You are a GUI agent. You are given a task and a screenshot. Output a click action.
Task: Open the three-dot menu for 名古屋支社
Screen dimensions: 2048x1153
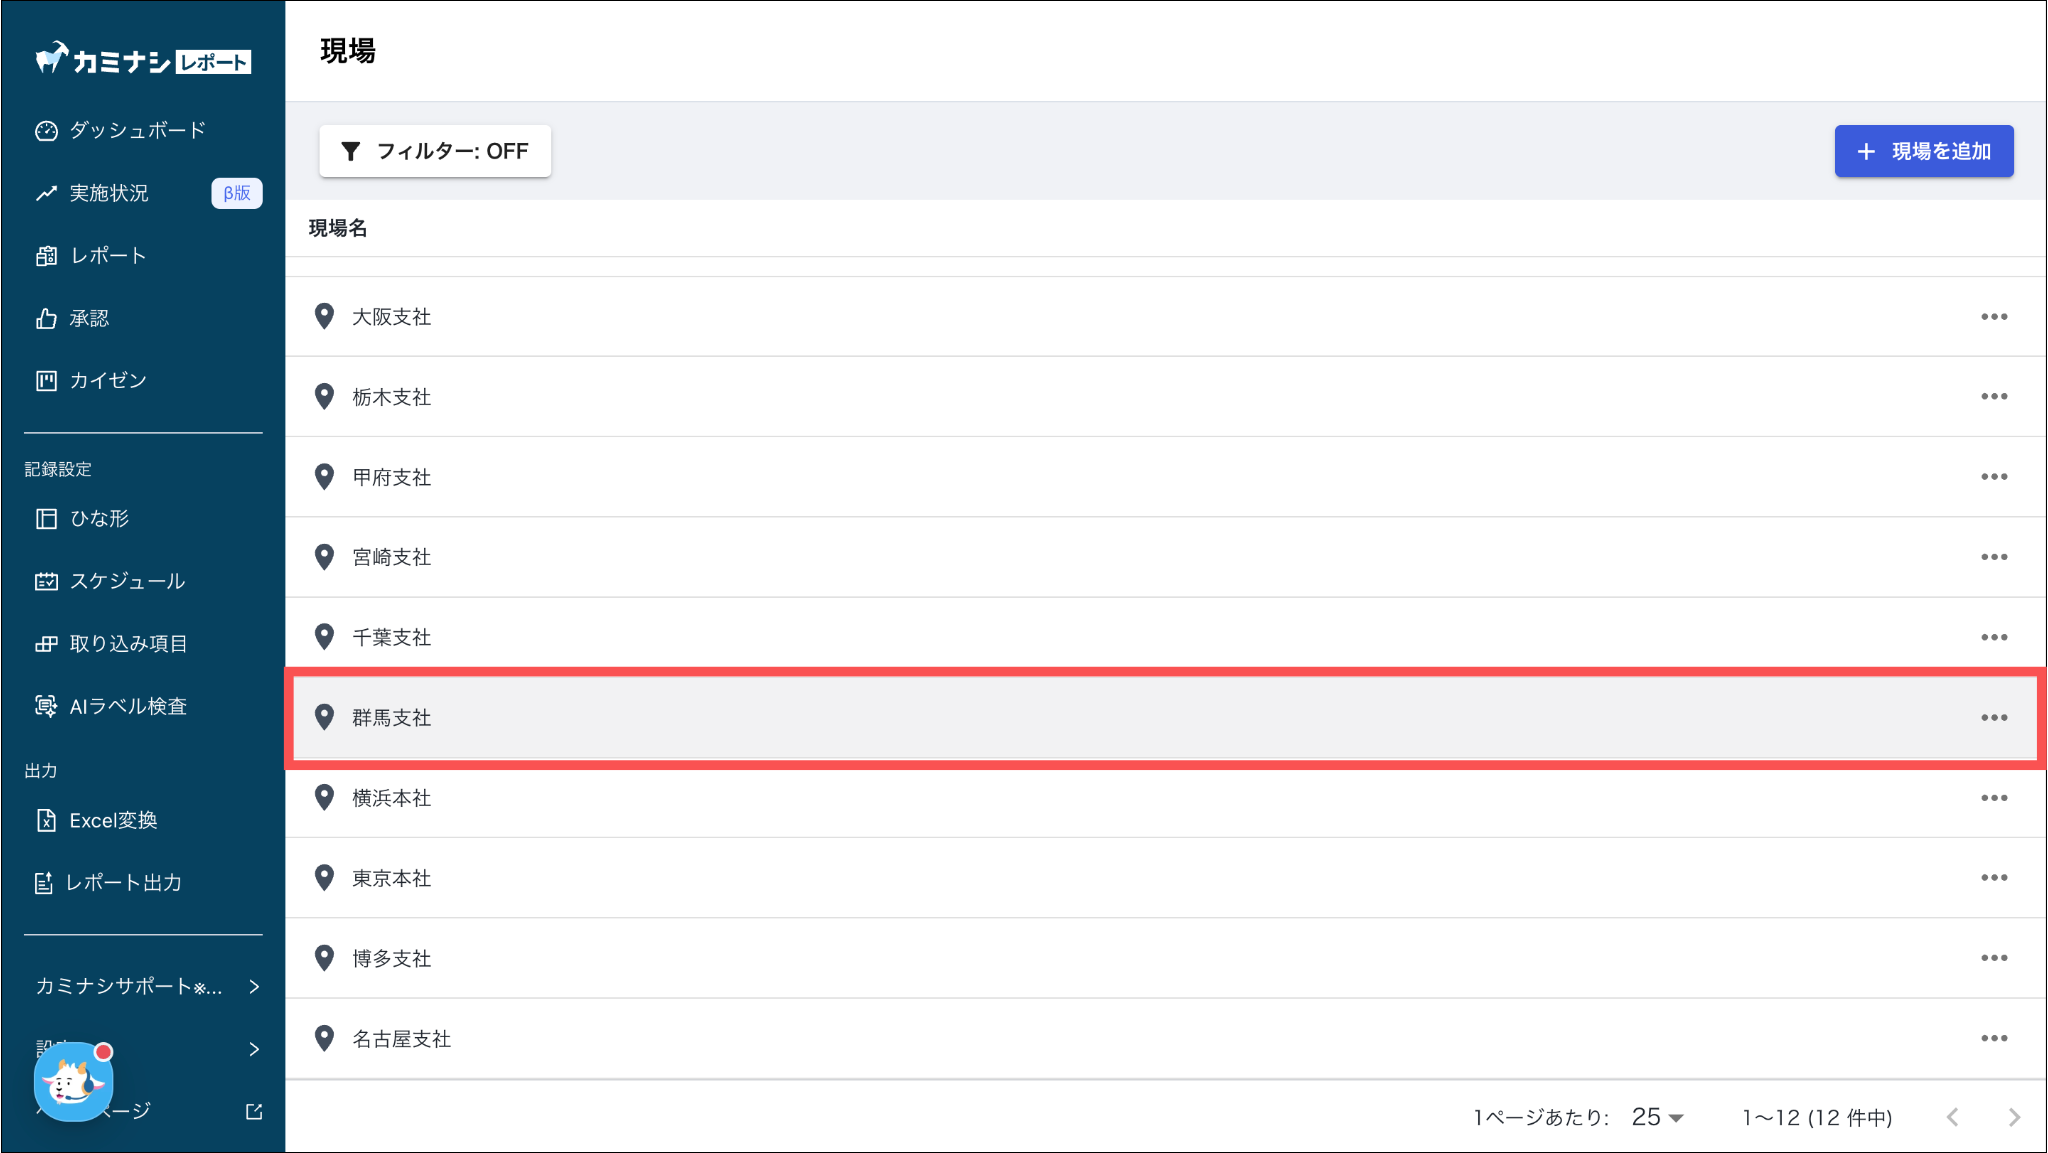1993,1039
